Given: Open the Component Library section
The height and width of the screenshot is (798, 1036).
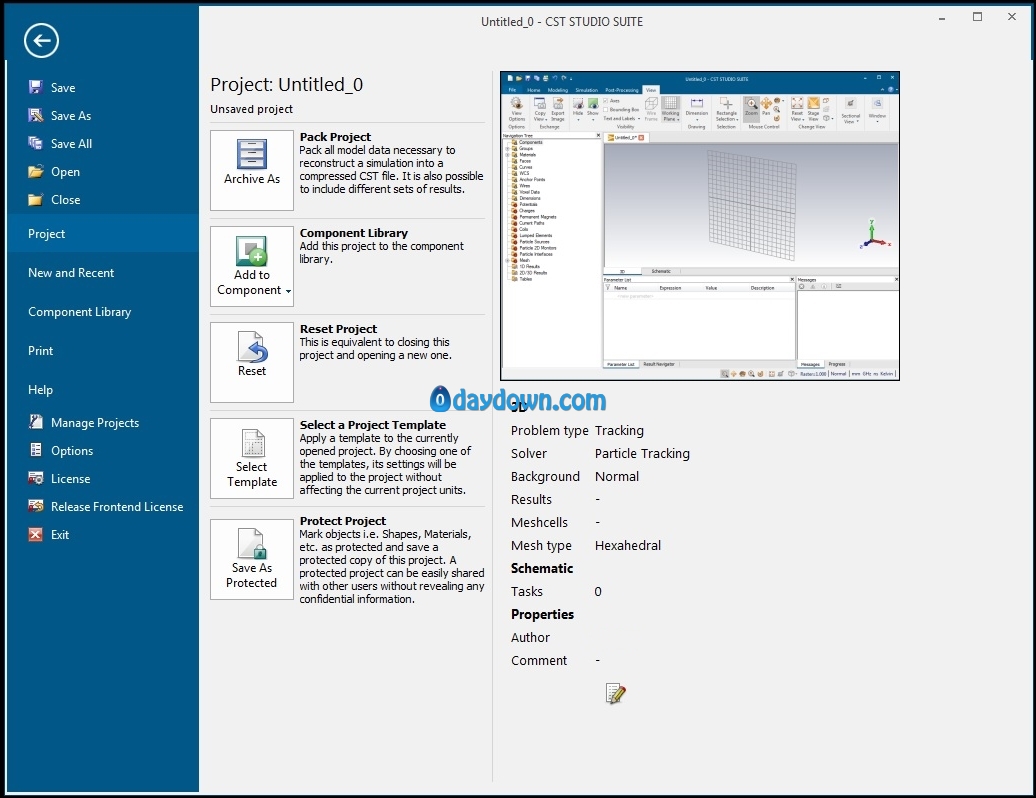Looking at the screenshot, I should point(102,311).
